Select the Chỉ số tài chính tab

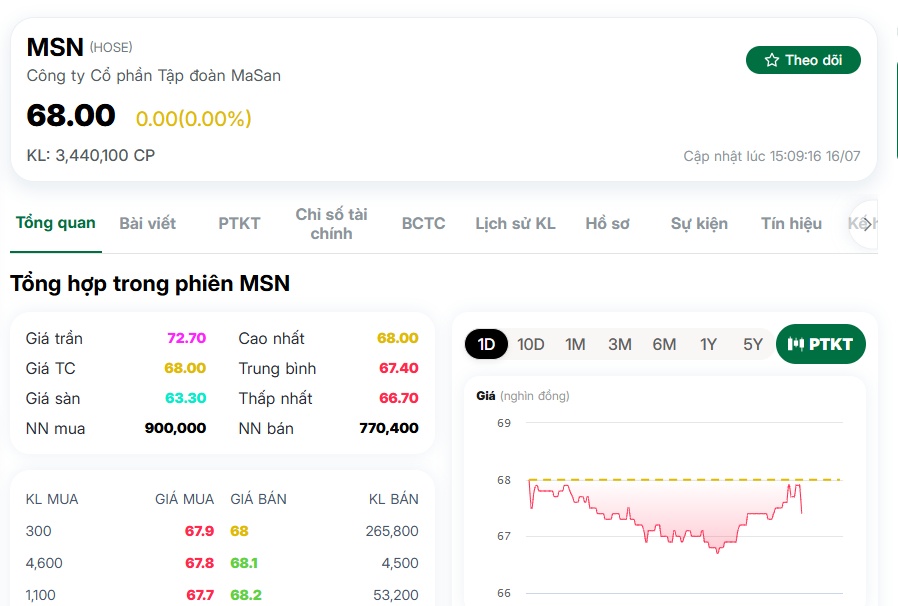tap(331, 224)
